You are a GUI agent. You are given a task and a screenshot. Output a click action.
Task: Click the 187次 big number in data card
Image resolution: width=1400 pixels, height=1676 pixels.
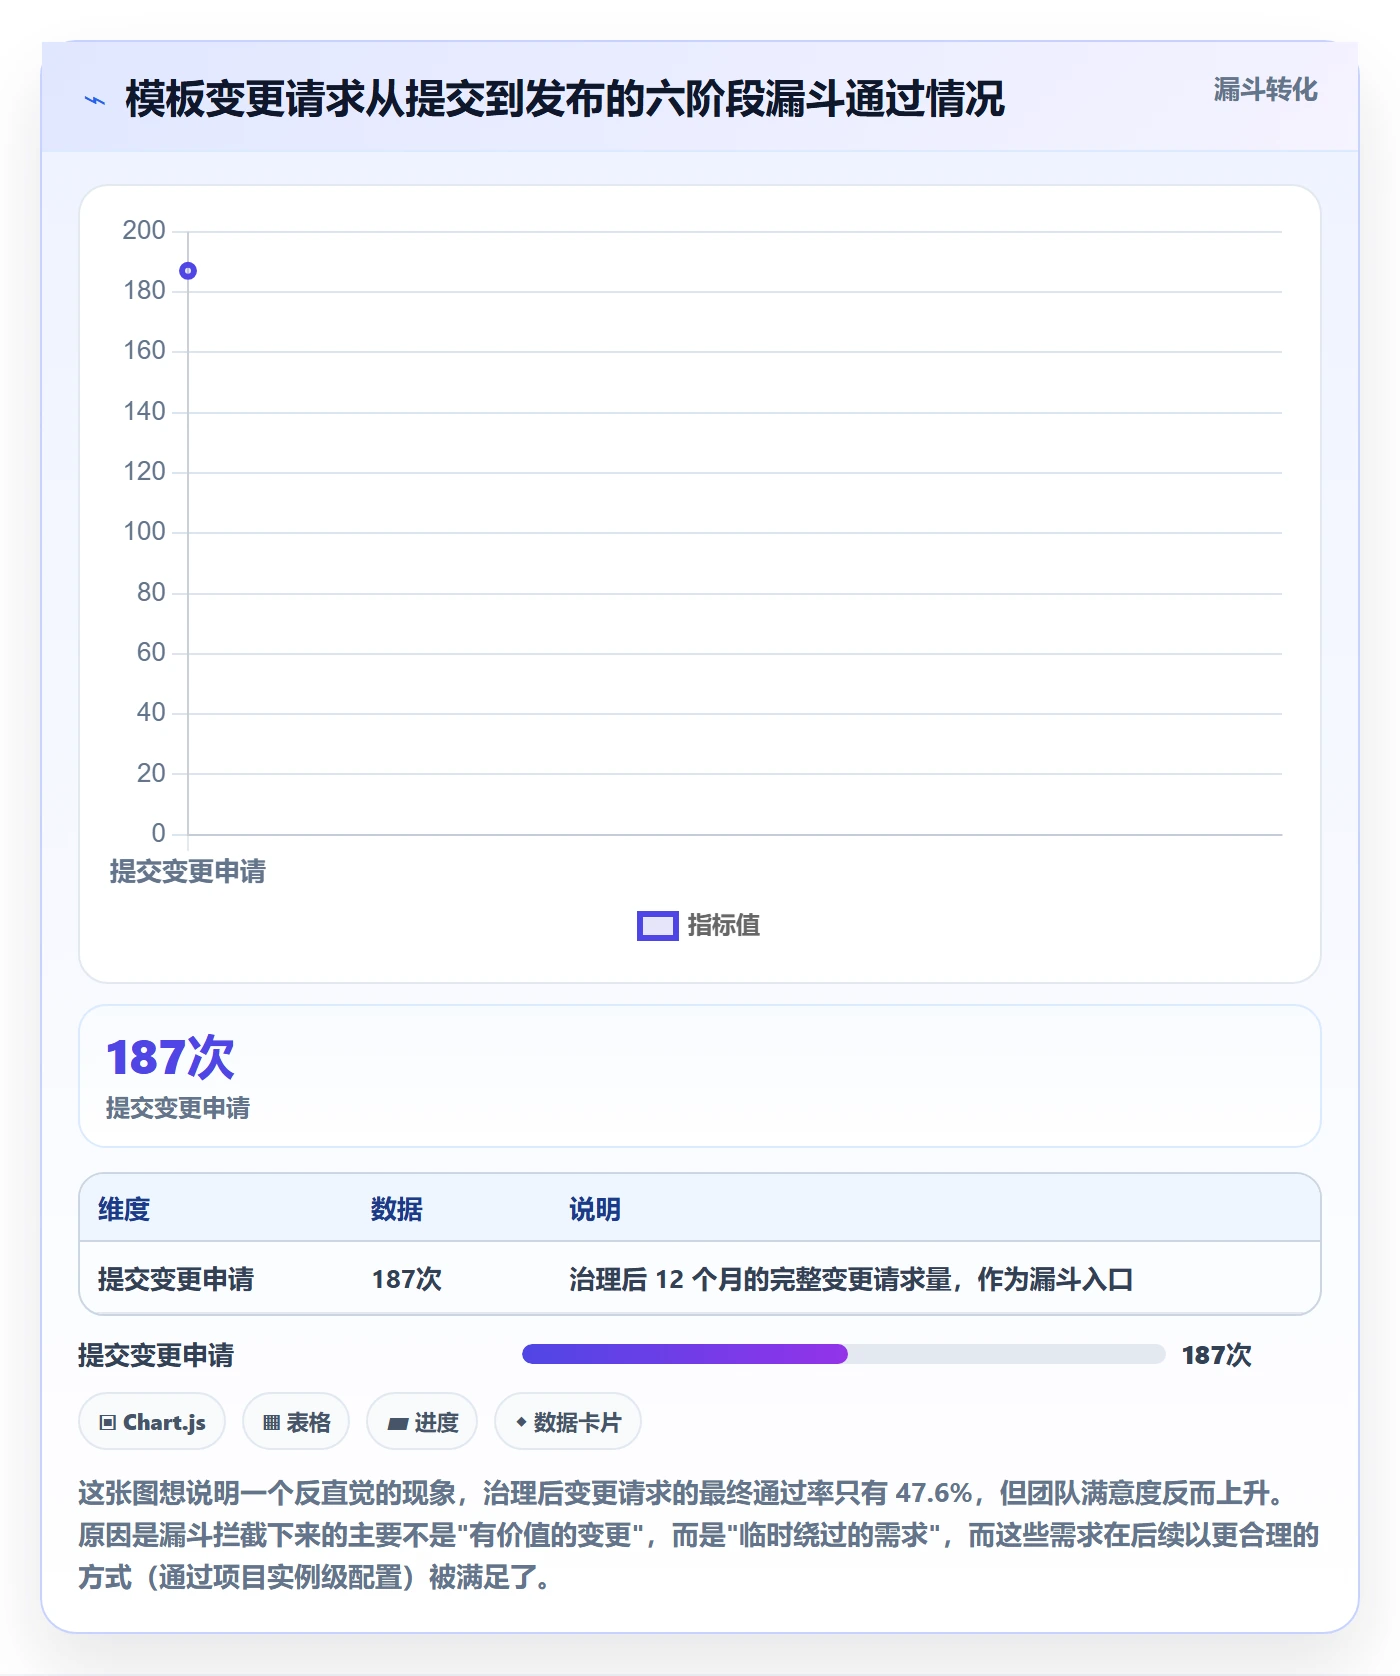point(170,1058)
